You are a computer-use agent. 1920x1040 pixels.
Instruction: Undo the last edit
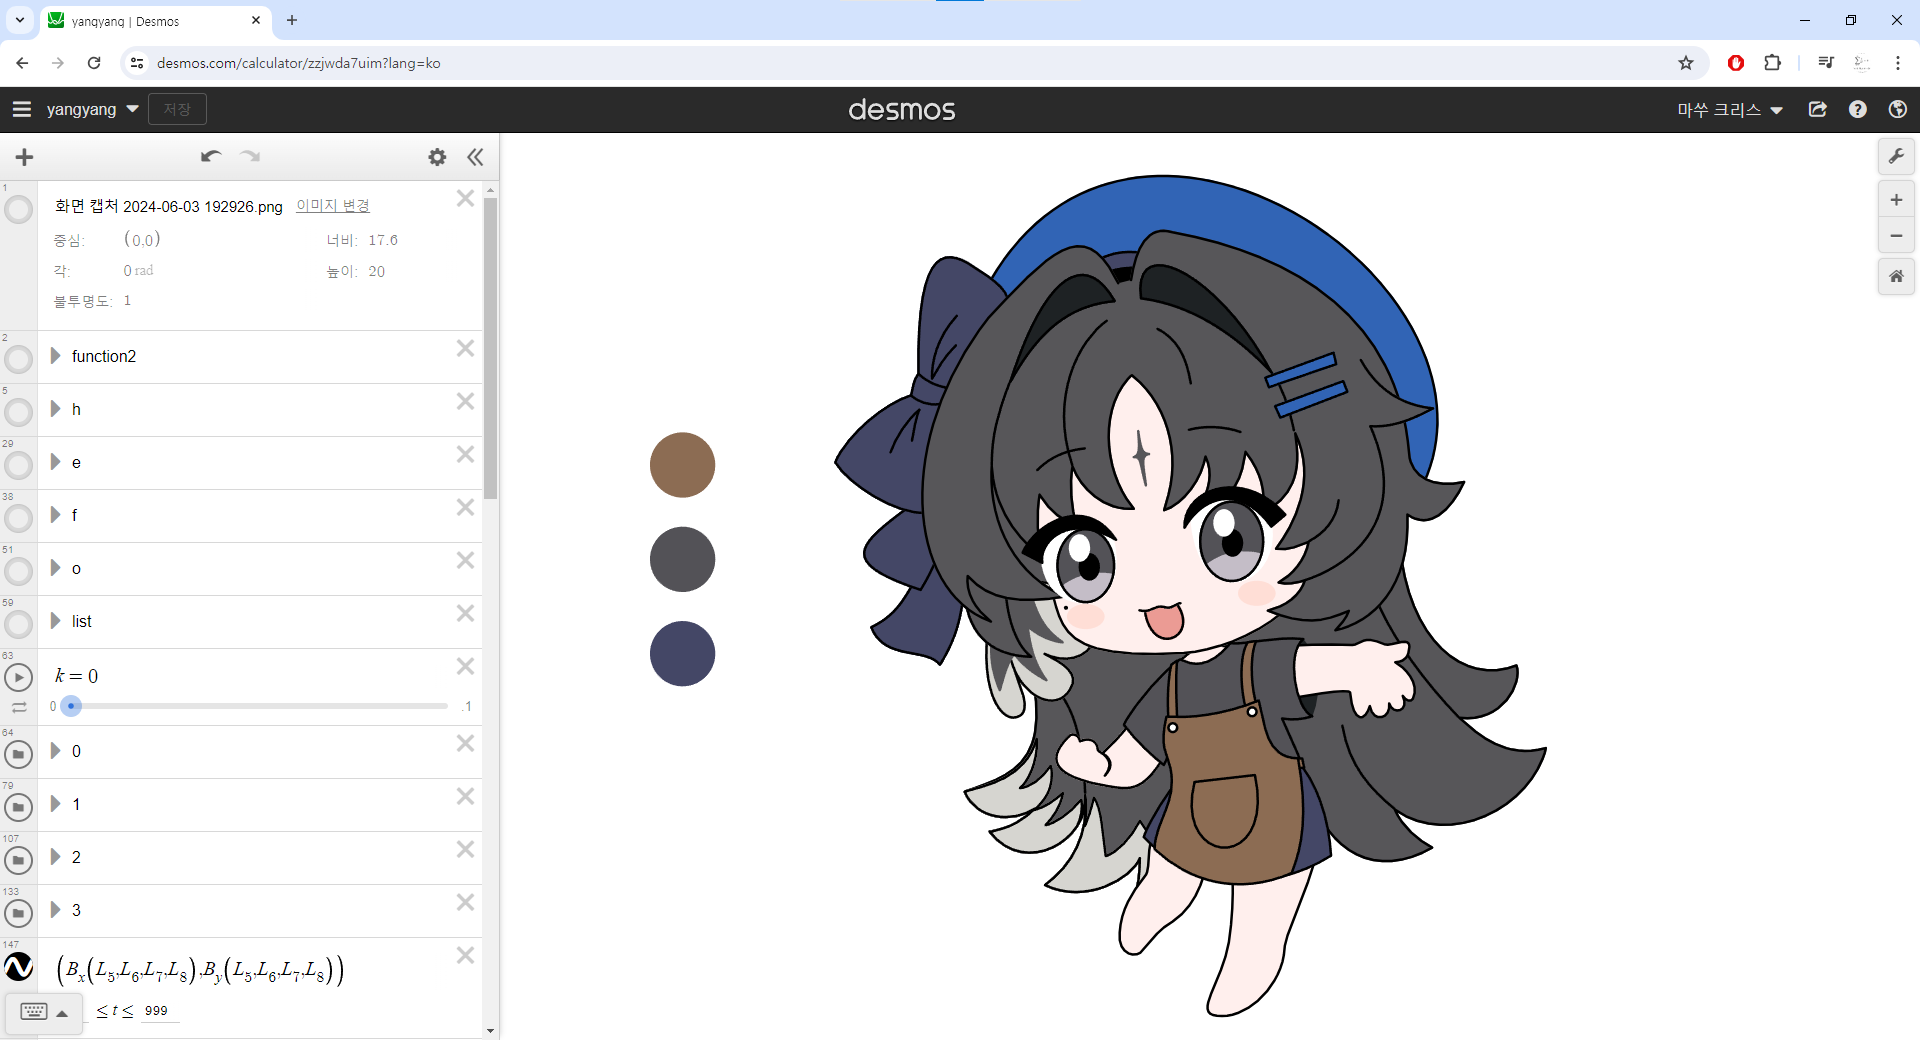[x=210, y=156]
